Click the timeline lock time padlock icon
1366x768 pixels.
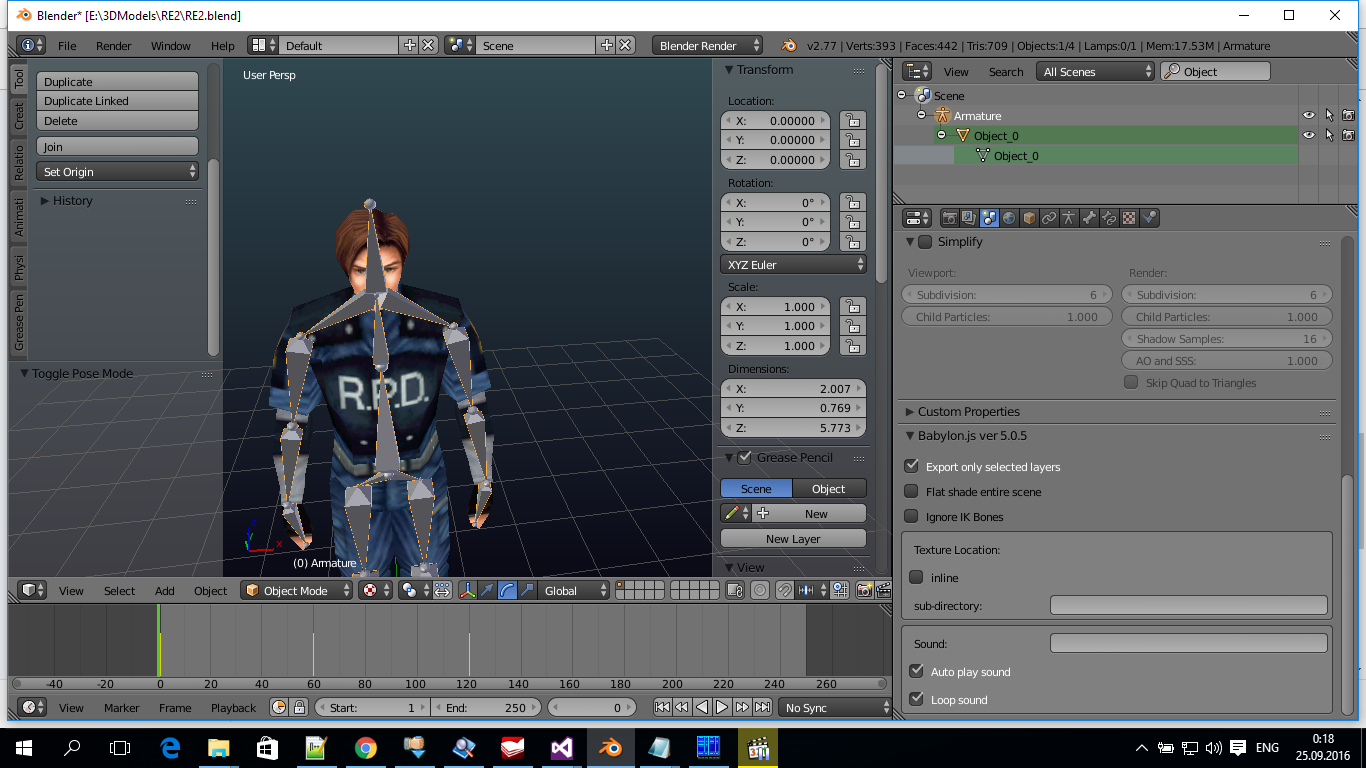pos(298,708)
